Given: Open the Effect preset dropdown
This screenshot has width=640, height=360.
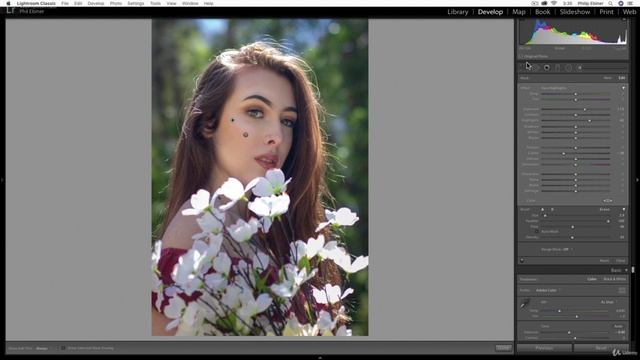Looking at the screenshot, I should click(x=554, y=88).
